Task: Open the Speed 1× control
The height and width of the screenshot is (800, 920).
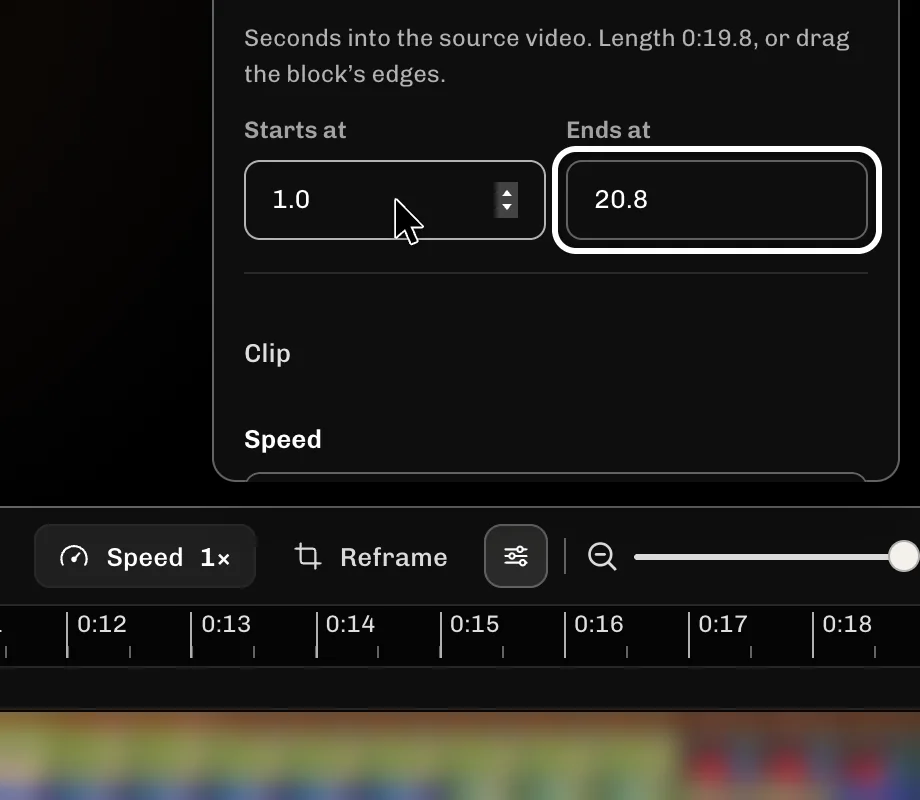Action: coord(145,556)
